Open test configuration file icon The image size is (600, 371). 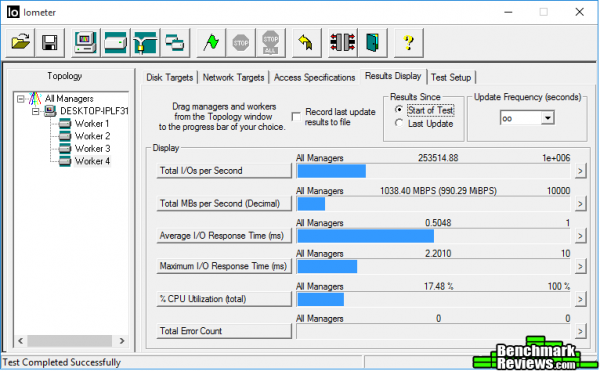(21, 42)
